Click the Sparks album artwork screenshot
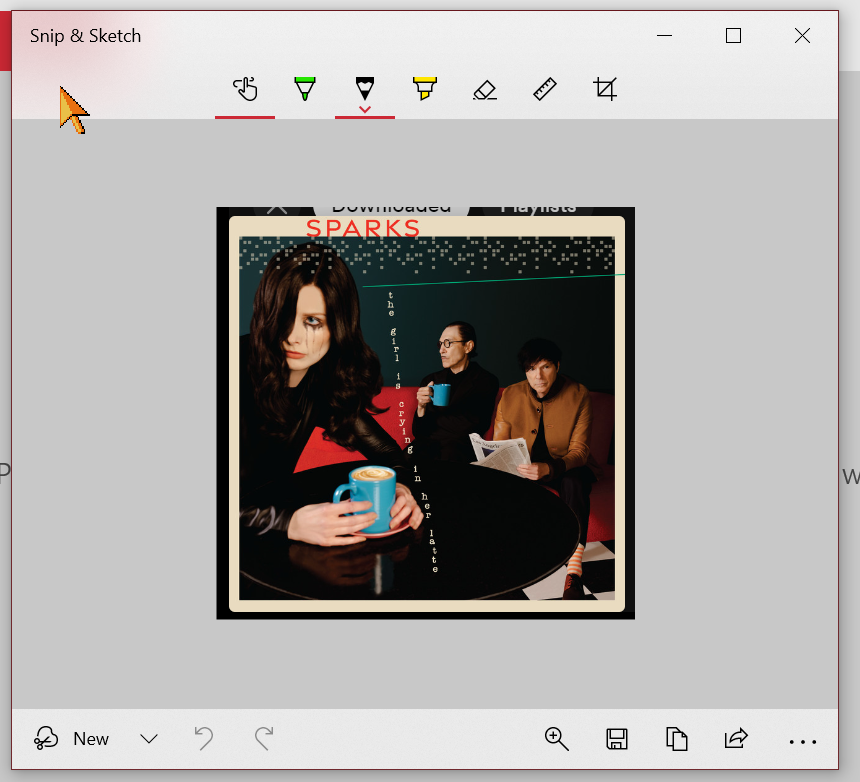This screenshot has width=860, height=782. (425, 412)
